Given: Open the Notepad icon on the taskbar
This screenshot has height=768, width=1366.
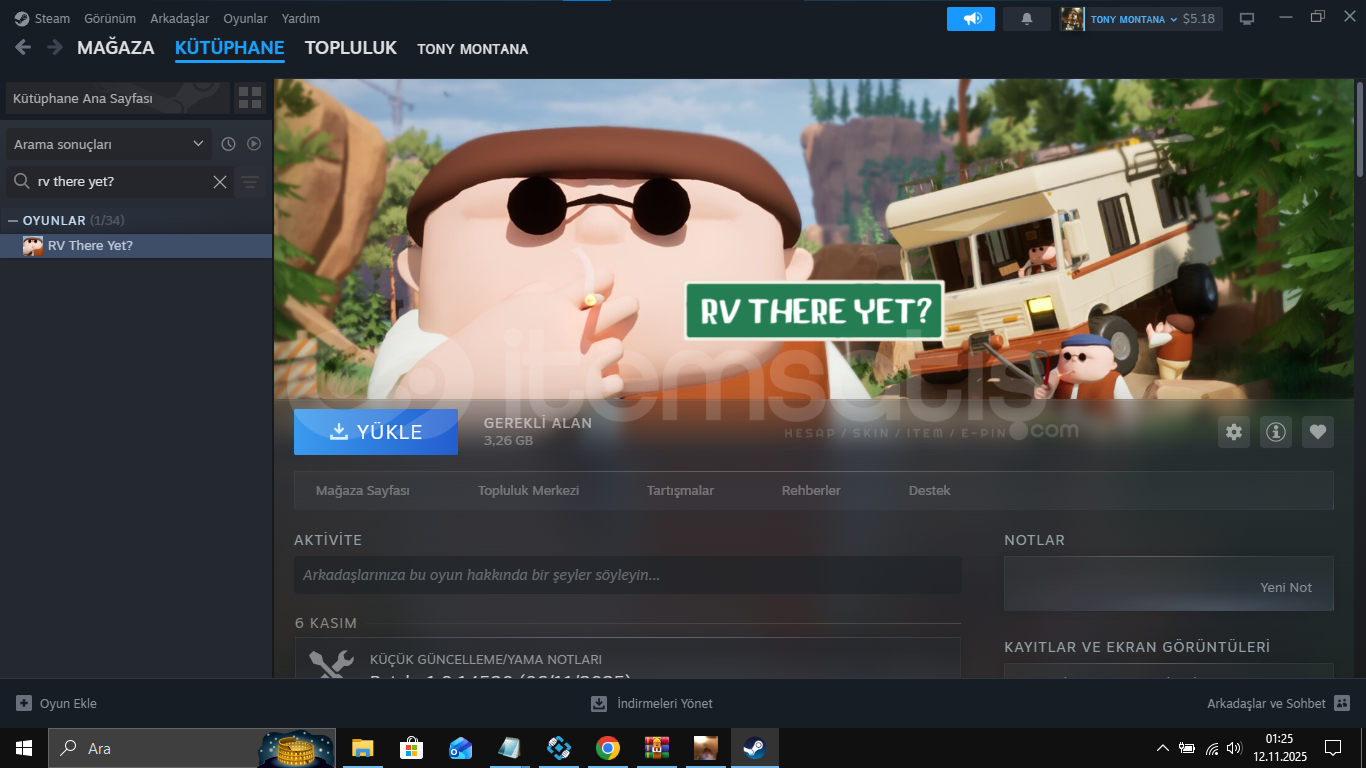Looking at the screenshot, I should [x=509, y=748].
